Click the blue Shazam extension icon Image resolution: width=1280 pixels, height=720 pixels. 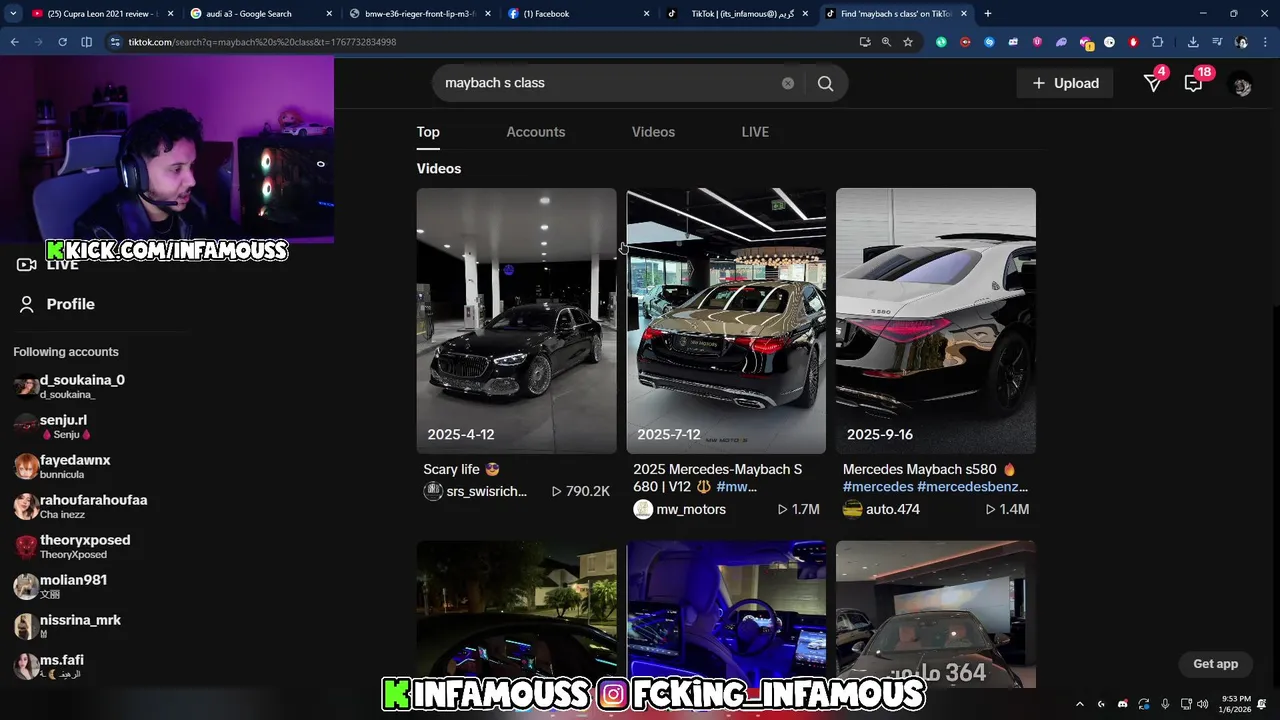point(989,42)
